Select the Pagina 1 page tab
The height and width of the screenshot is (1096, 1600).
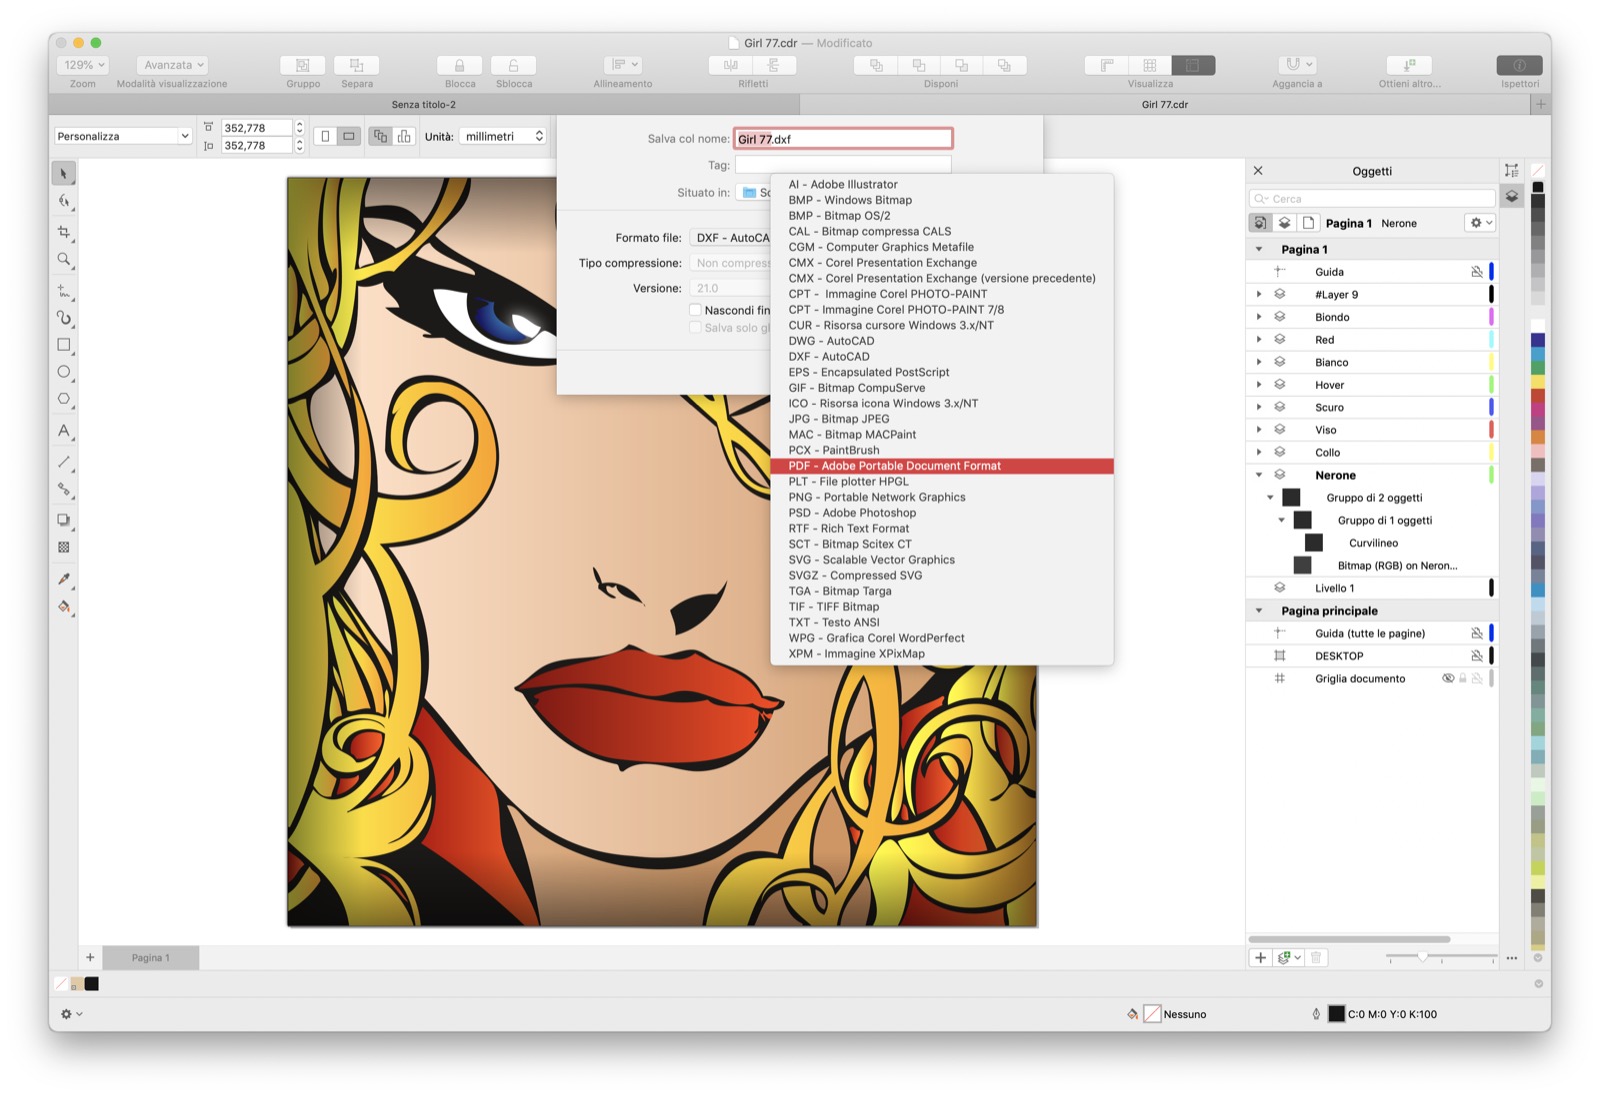point(151,958)
